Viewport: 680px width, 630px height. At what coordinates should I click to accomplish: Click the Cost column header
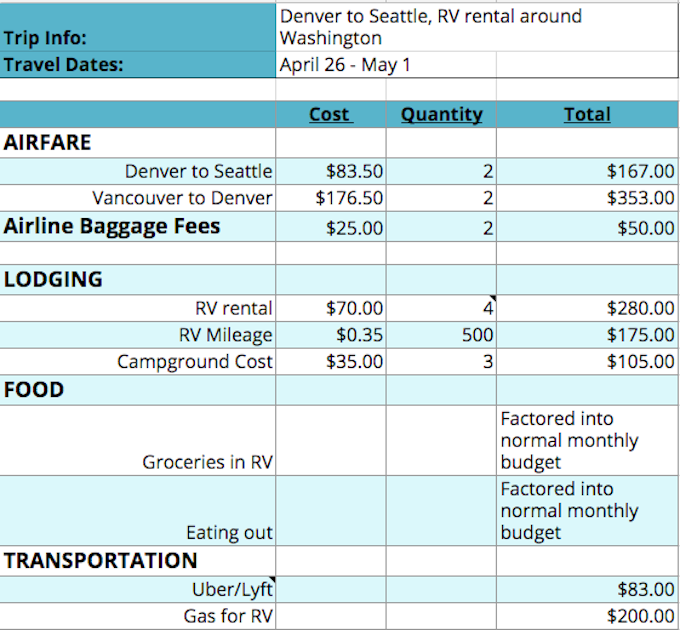pyautogui.click(x=329, y=114)
